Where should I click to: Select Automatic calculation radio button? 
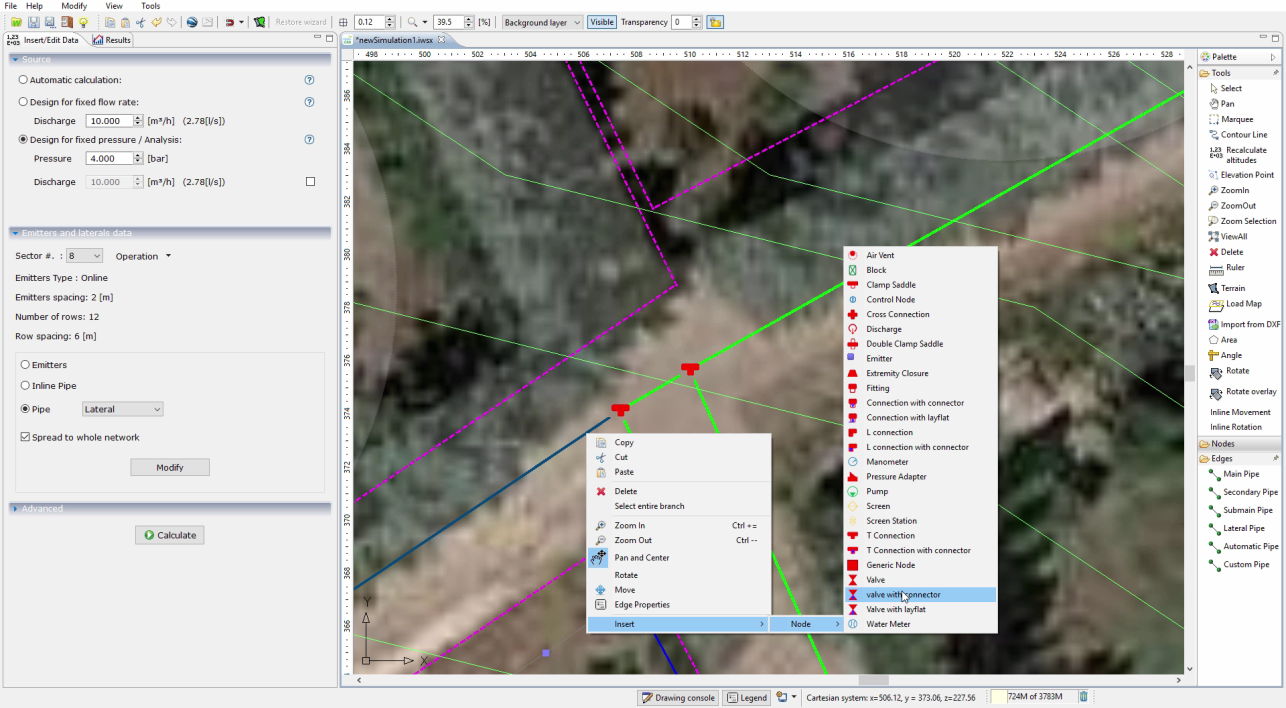(24, 80)
